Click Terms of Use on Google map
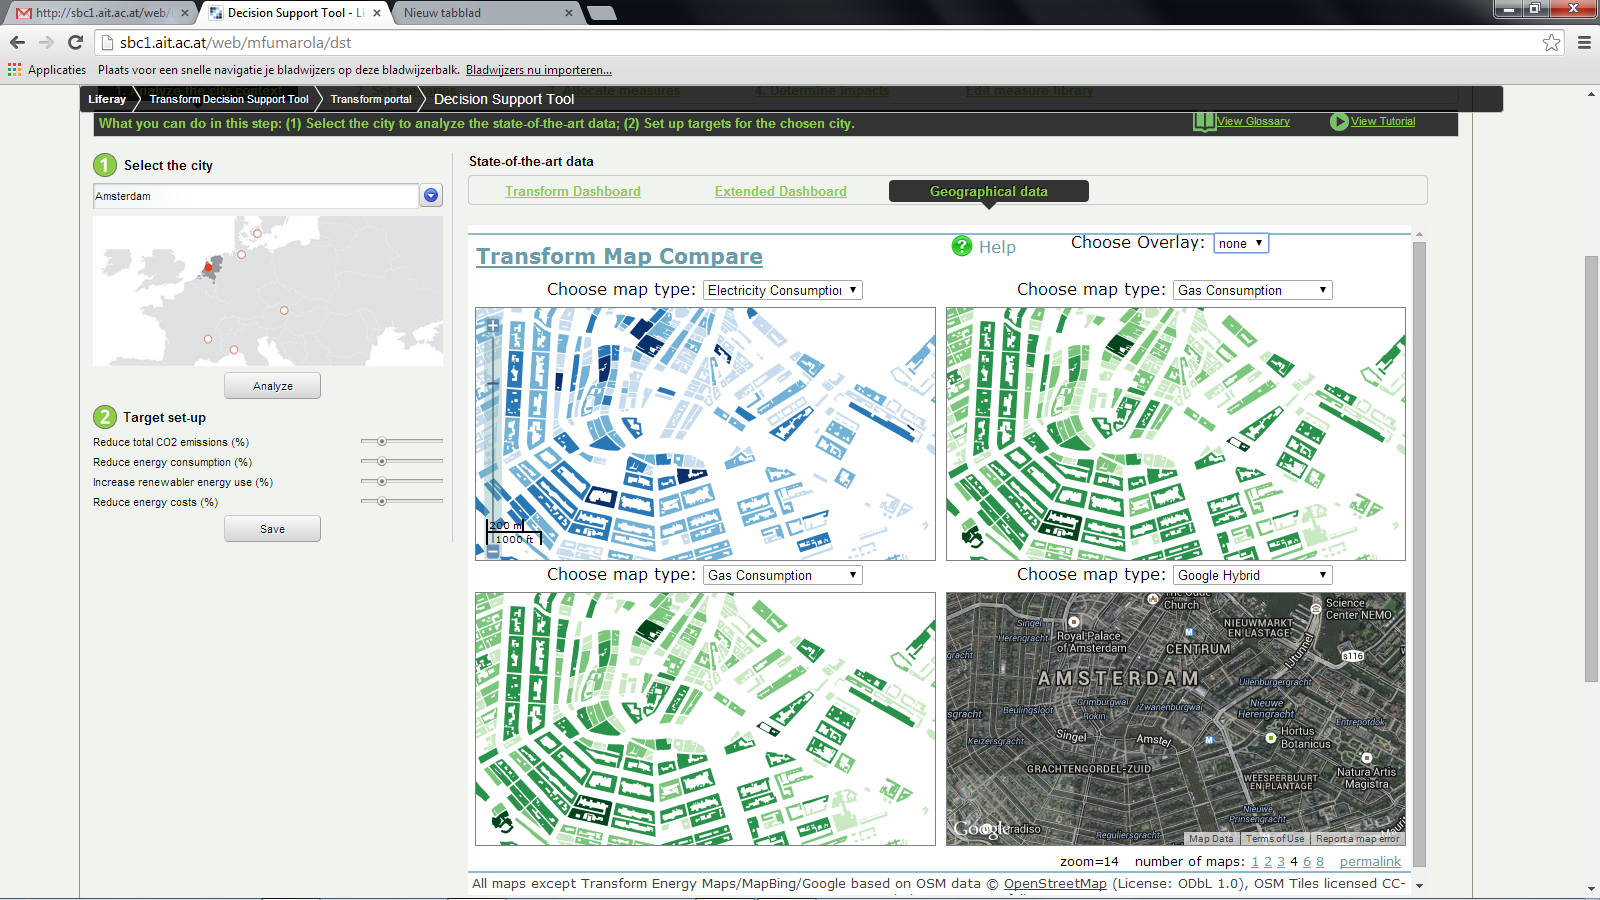 pos(1274,839)
